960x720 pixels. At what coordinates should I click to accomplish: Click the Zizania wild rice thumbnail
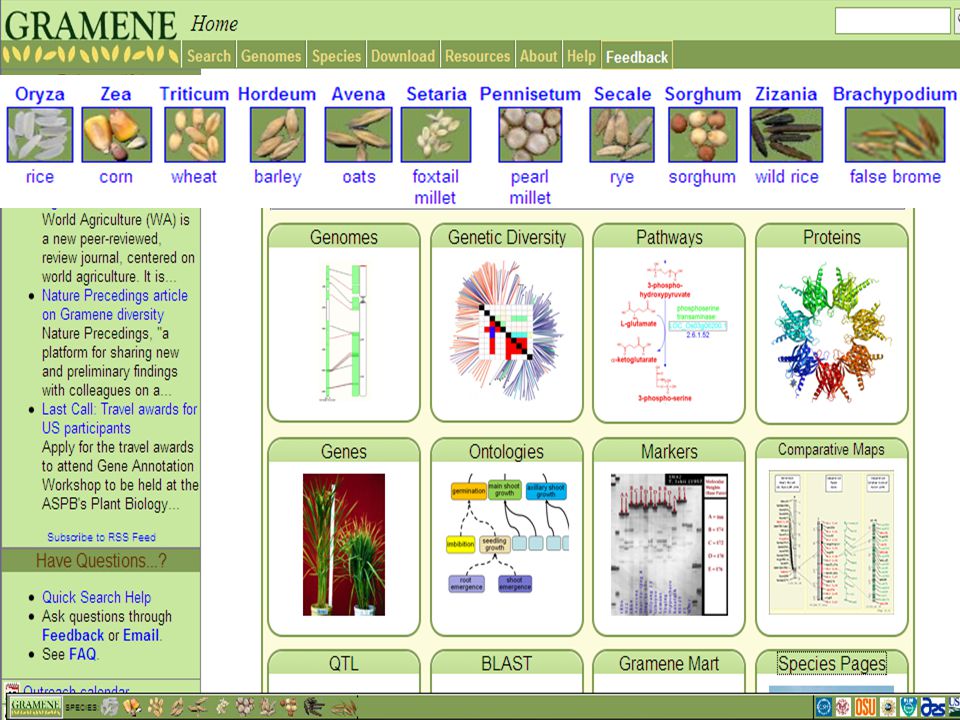pyautogui.click(x=786, y=135)
